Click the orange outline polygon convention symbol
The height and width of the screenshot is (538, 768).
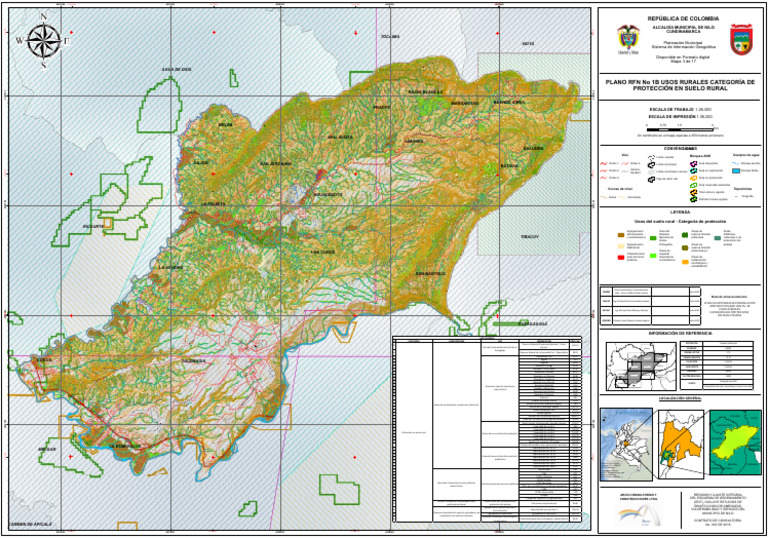tap(694, 178)
